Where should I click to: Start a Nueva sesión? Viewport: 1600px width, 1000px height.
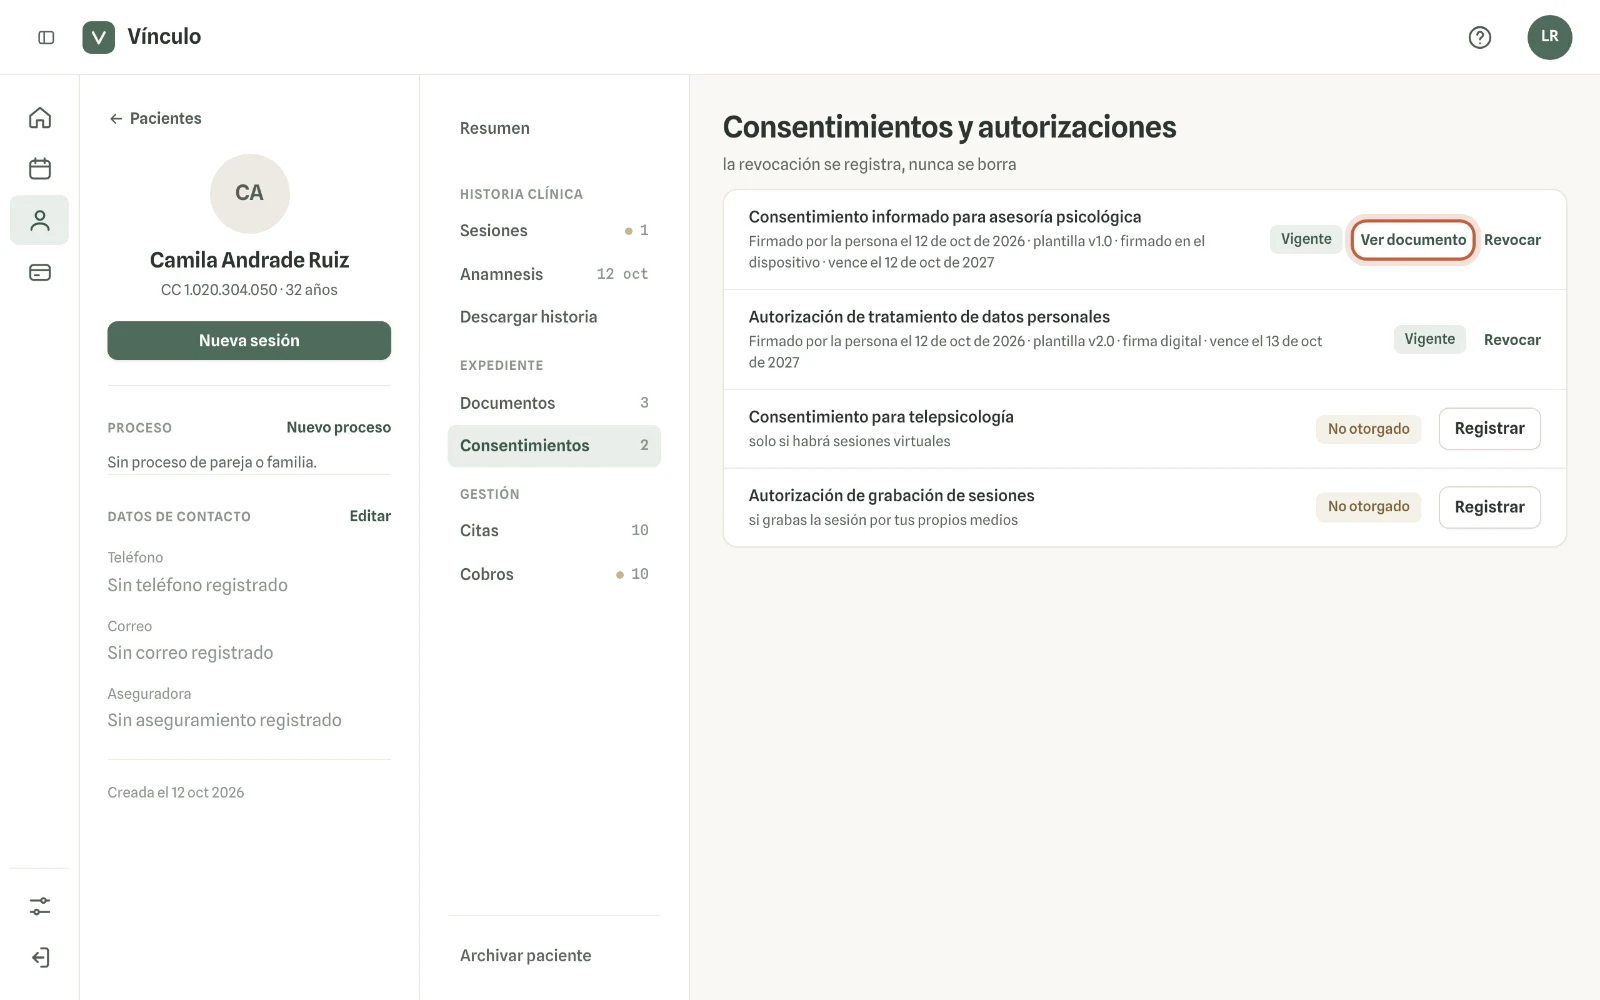[x=249, y=340]
